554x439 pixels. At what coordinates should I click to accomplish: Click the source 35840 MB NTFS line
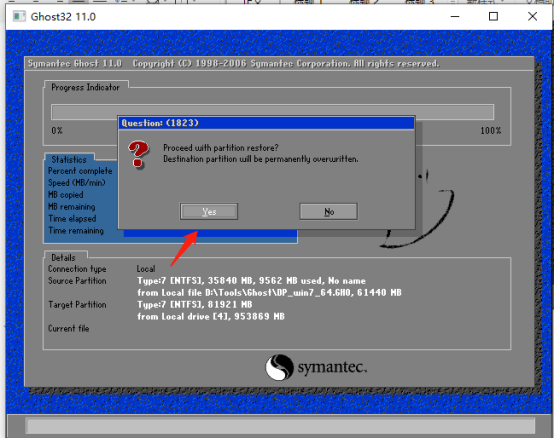click(251, 281)
